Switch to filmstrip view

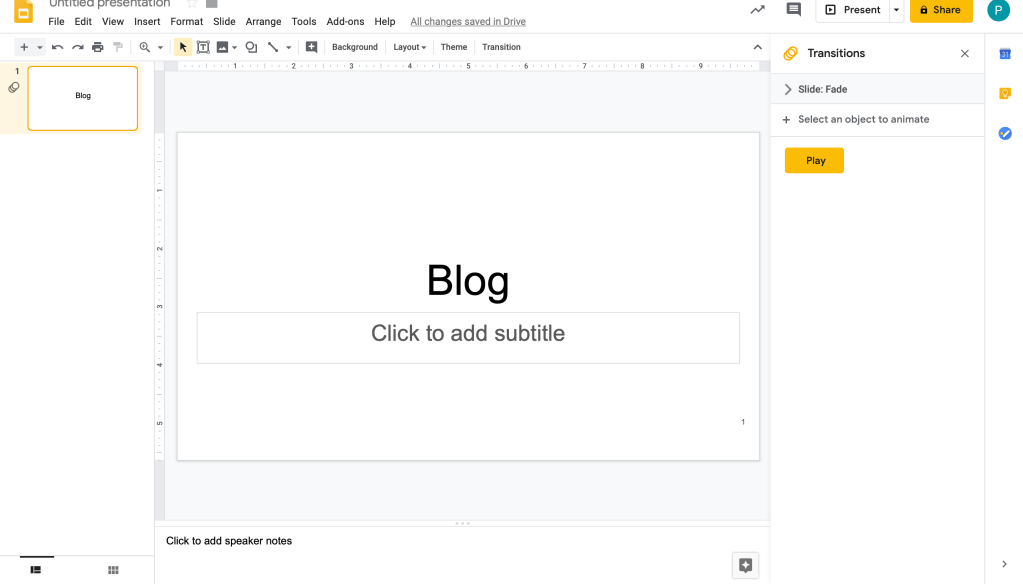(36, 570)
